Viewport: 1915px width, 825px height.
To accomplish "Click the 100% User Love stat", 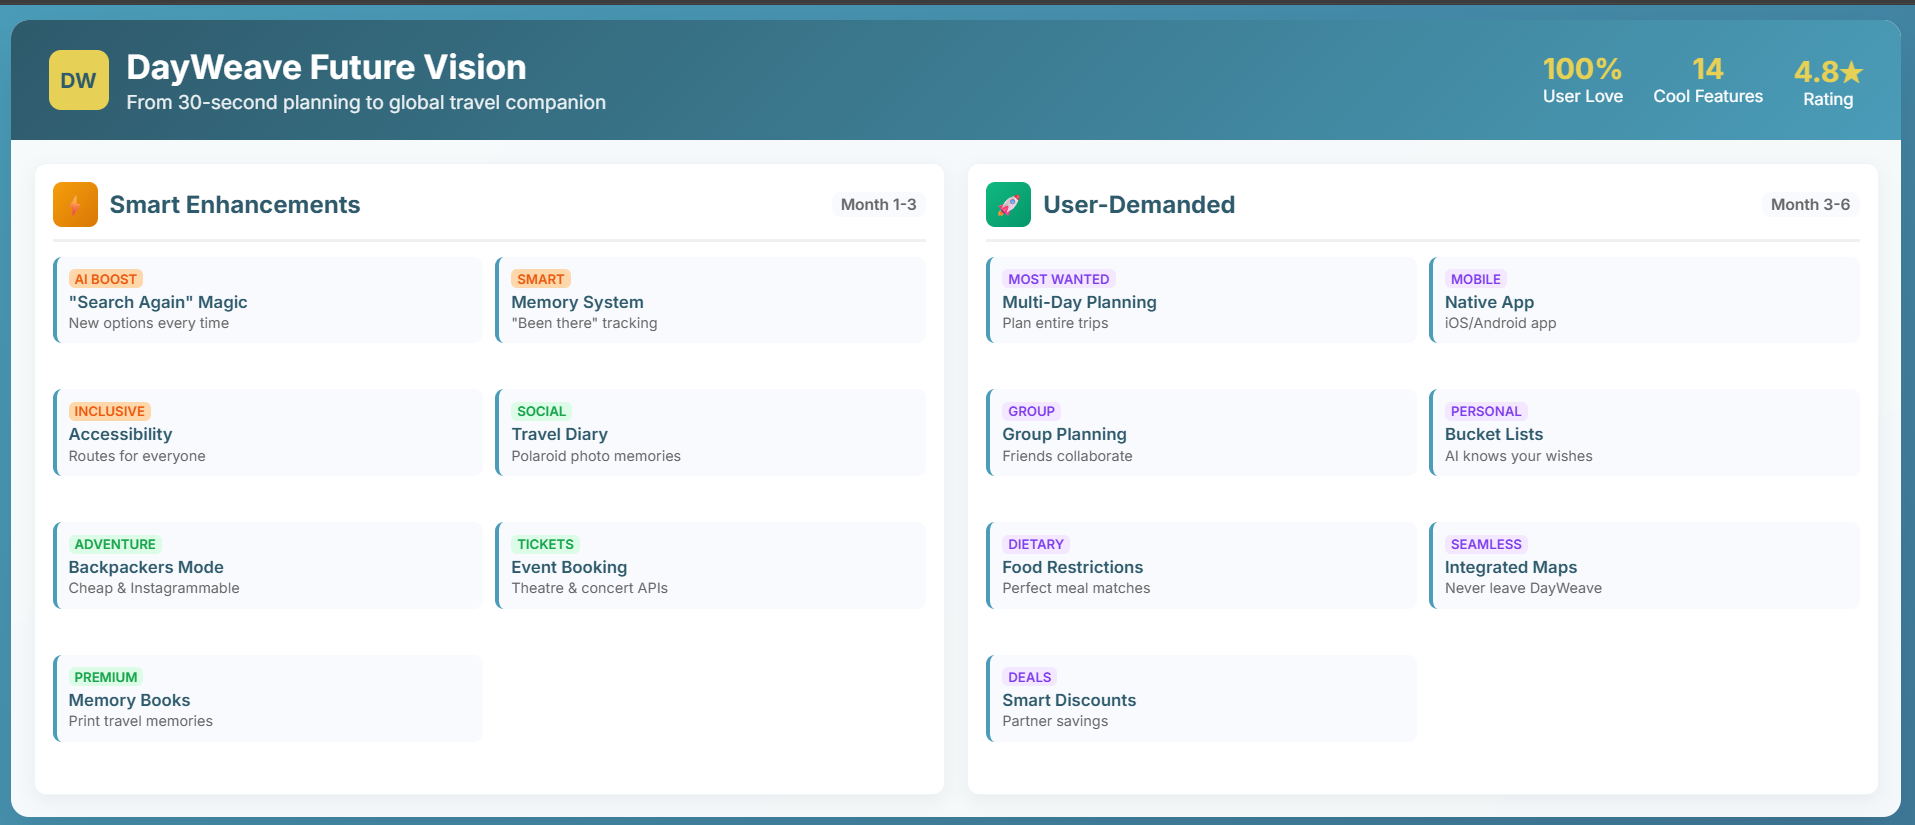I will coord(1583,80).
